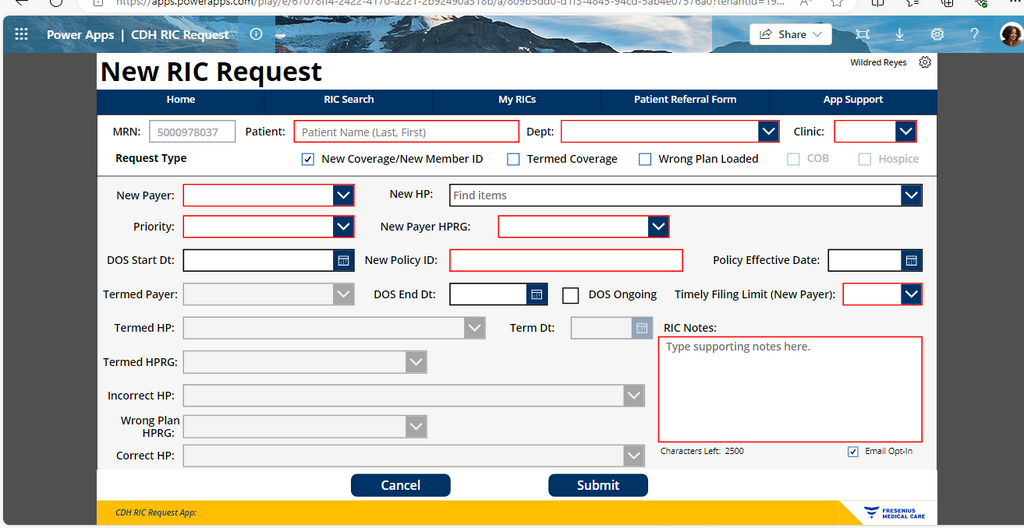Enable the DOS Ongoing checkbox
1024x528 pixels.
point(571,295)
